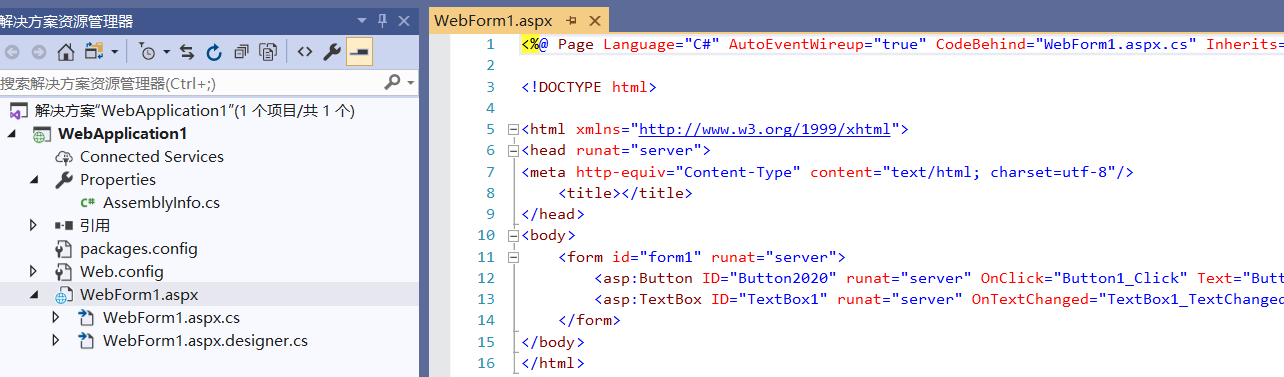Click the Forward navigation arrow in Solution Explorer
1284x377 pixels.
click(38, 52)
